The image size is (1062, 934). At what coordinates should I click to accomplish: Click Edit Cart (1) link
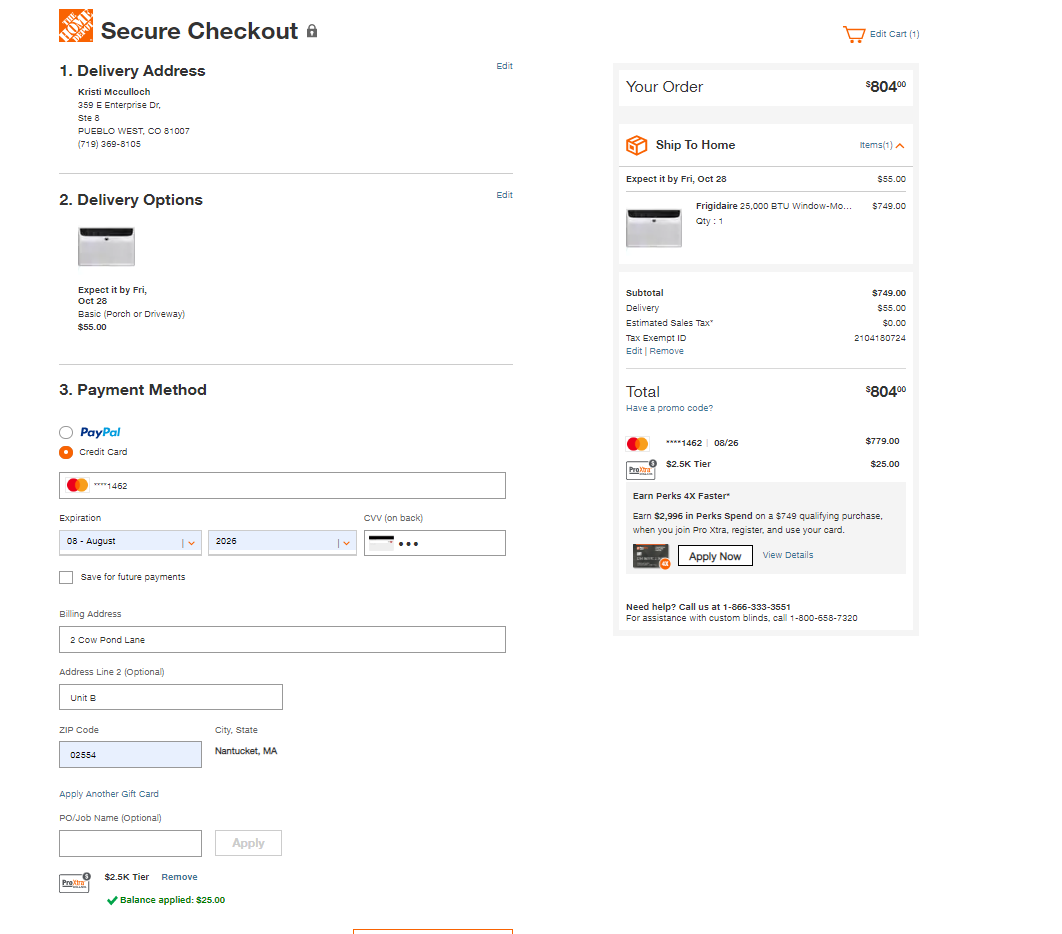[x=895, y=34]
